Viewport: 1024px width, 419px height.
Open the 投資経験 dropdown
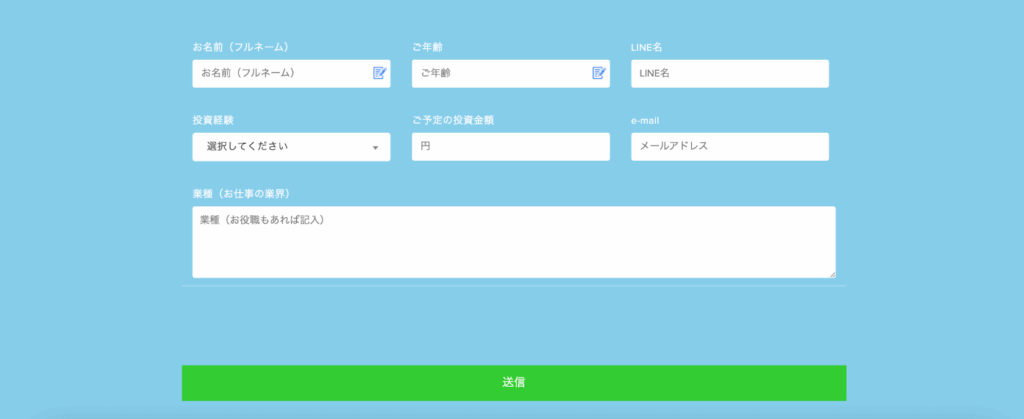click(x=291, y=147)
